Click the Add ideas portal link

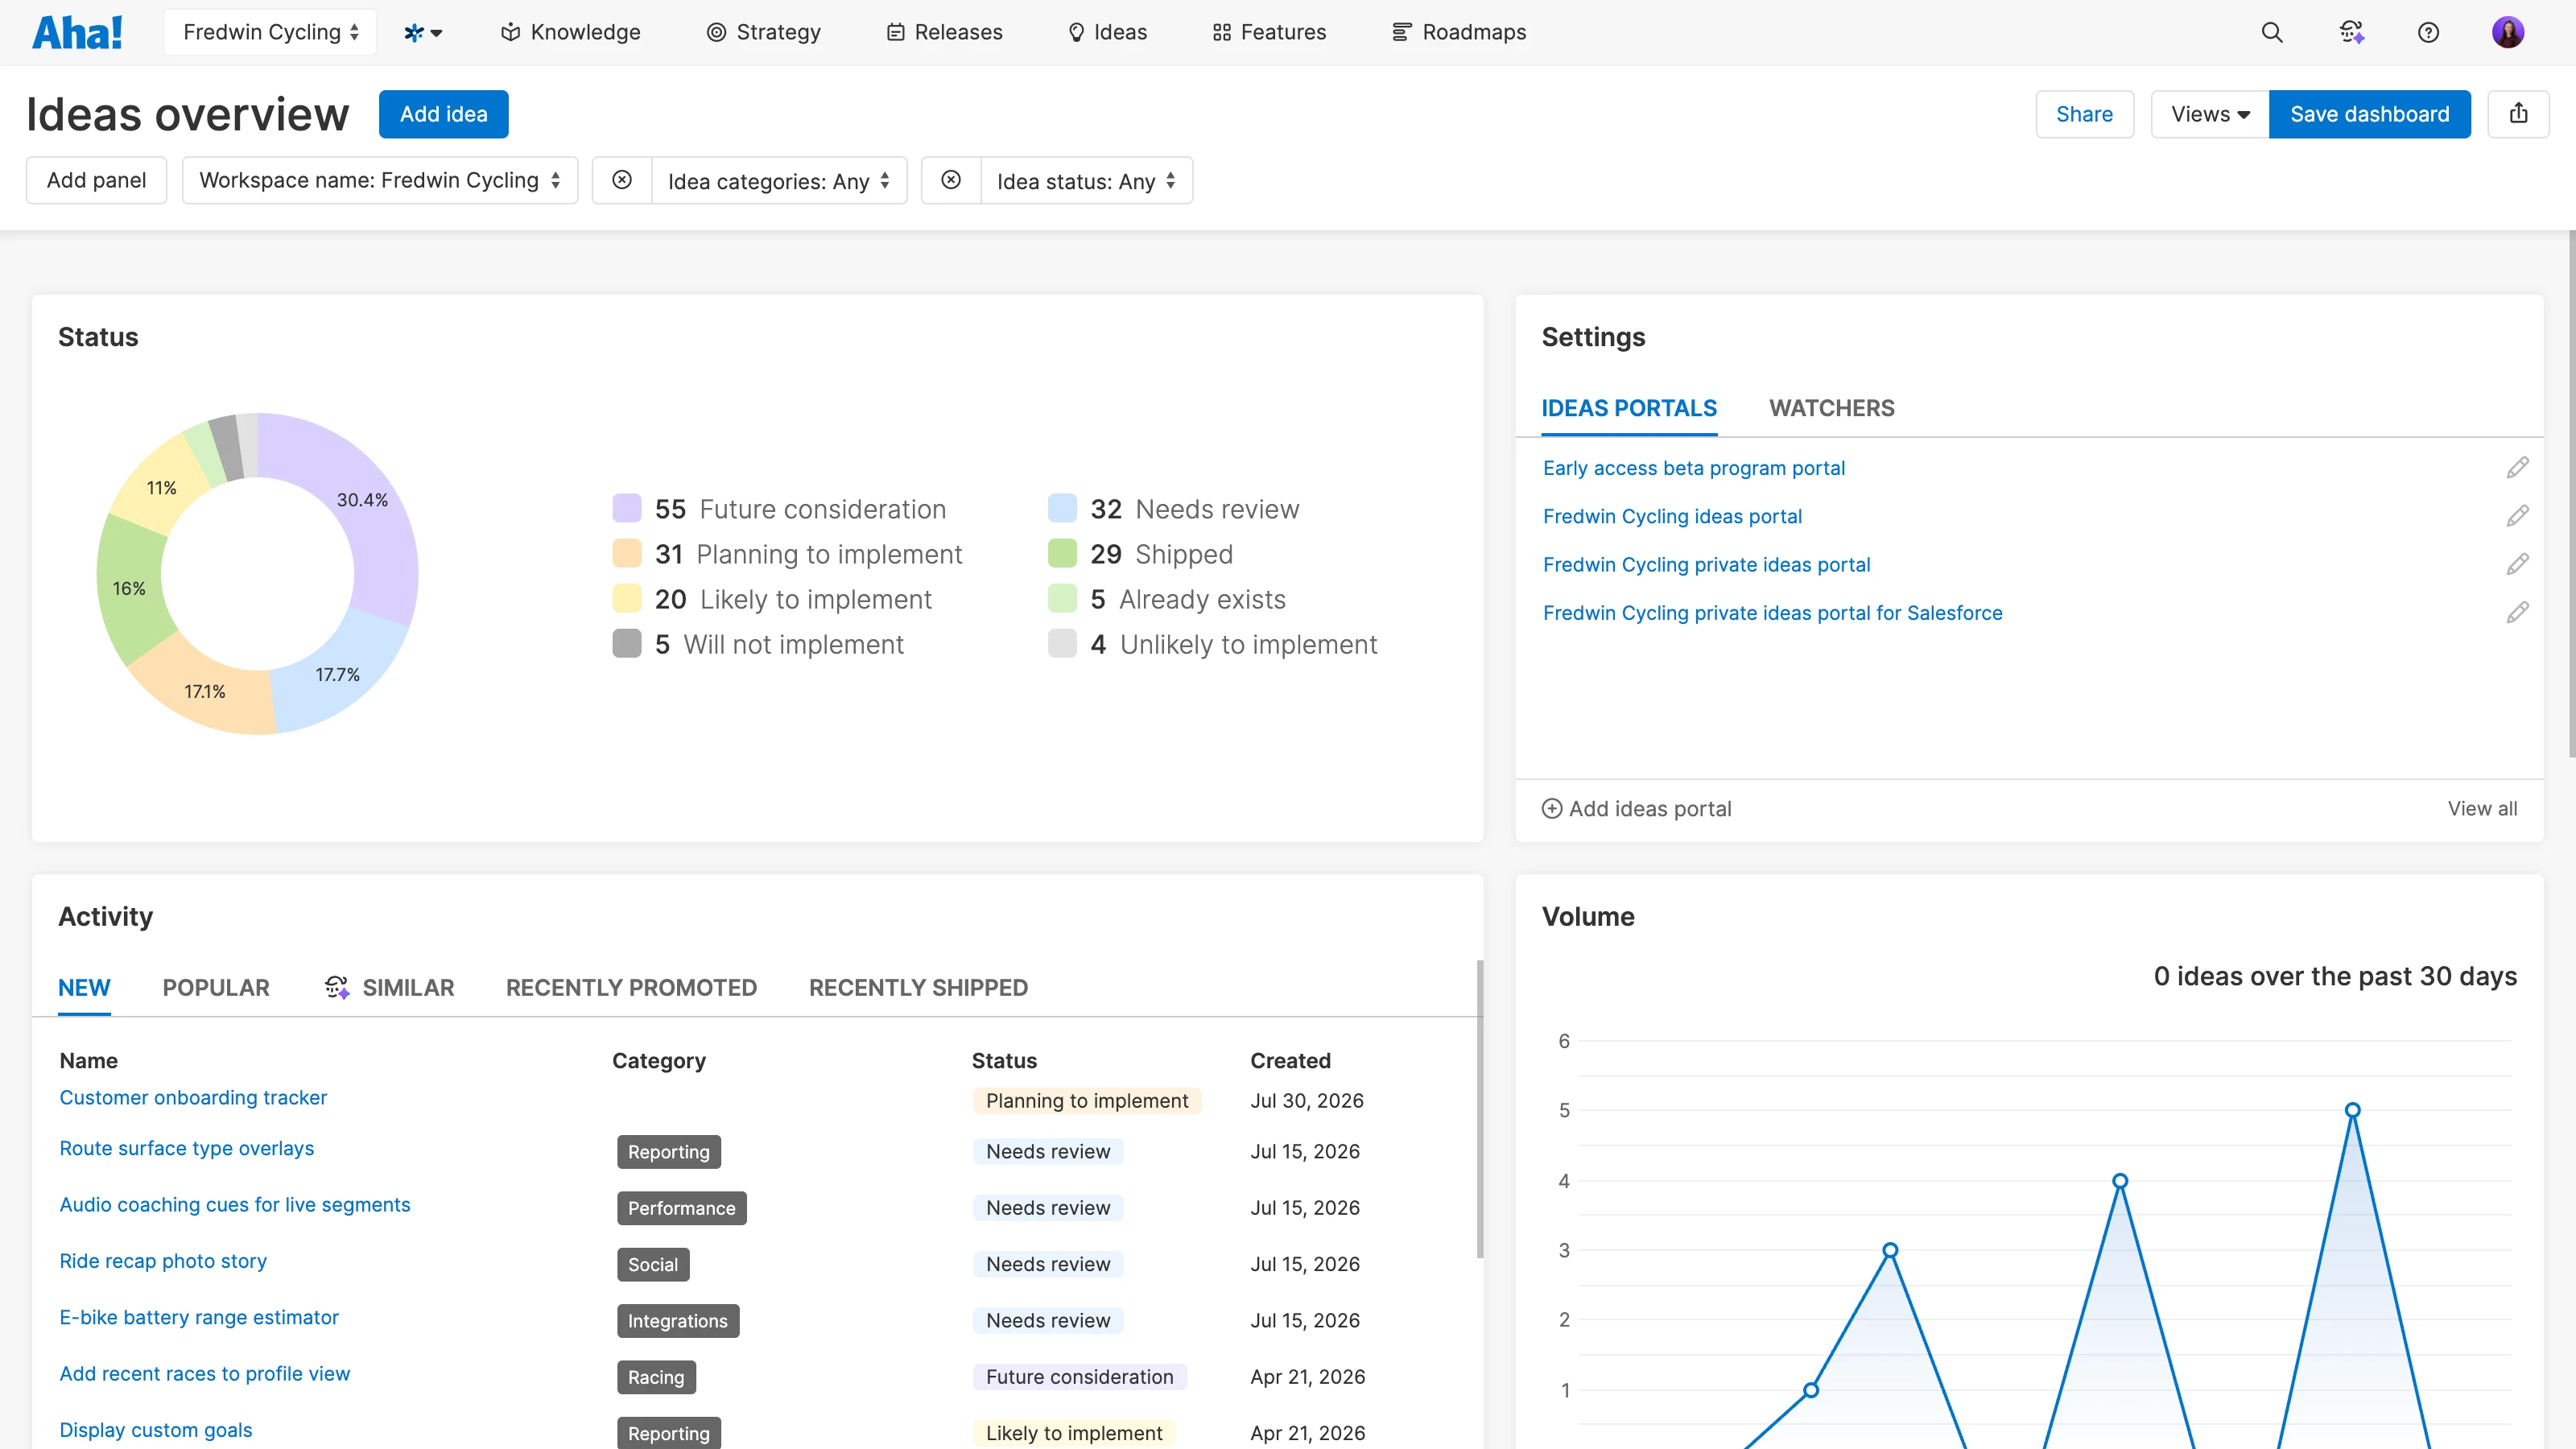click(x=1650, y=808)
